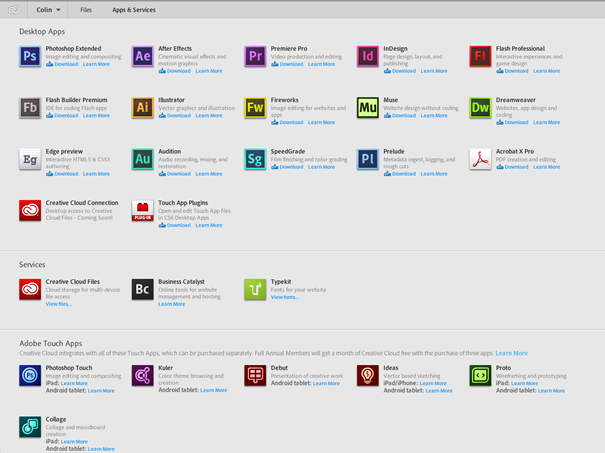Click the Premiere Pro Pr icon
The height and width of the screenshot is (453, 605).
click(x=255, y=56)
